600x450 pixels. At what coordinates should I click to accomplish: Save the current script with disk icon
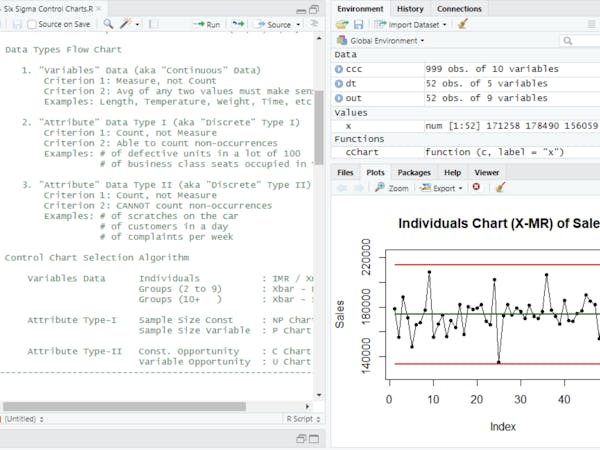[17, 24]
